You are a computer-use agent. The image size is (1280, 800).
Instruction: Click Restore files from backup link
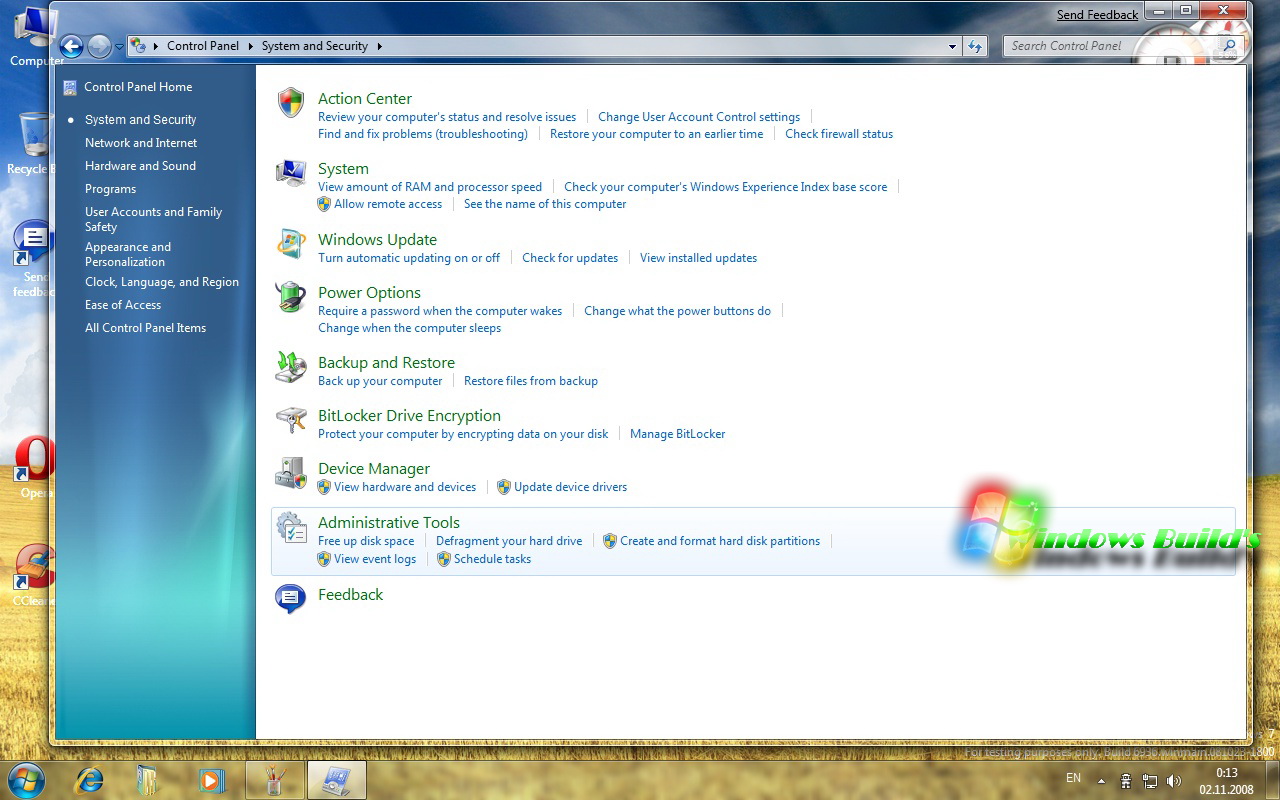pos(531,381)
